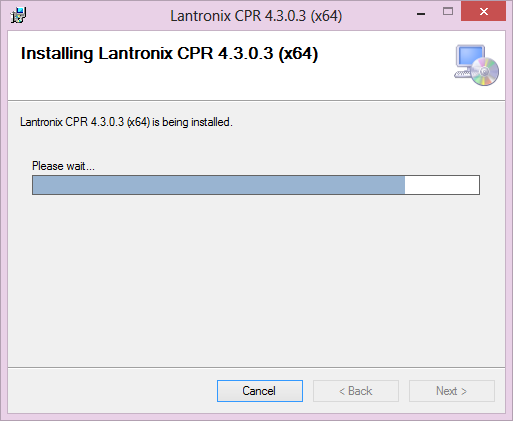Image resolution: width=513 pixels, height=421 pixels.
Task: Click the pink window border at the bottom edge
Action: pos(256,417)
